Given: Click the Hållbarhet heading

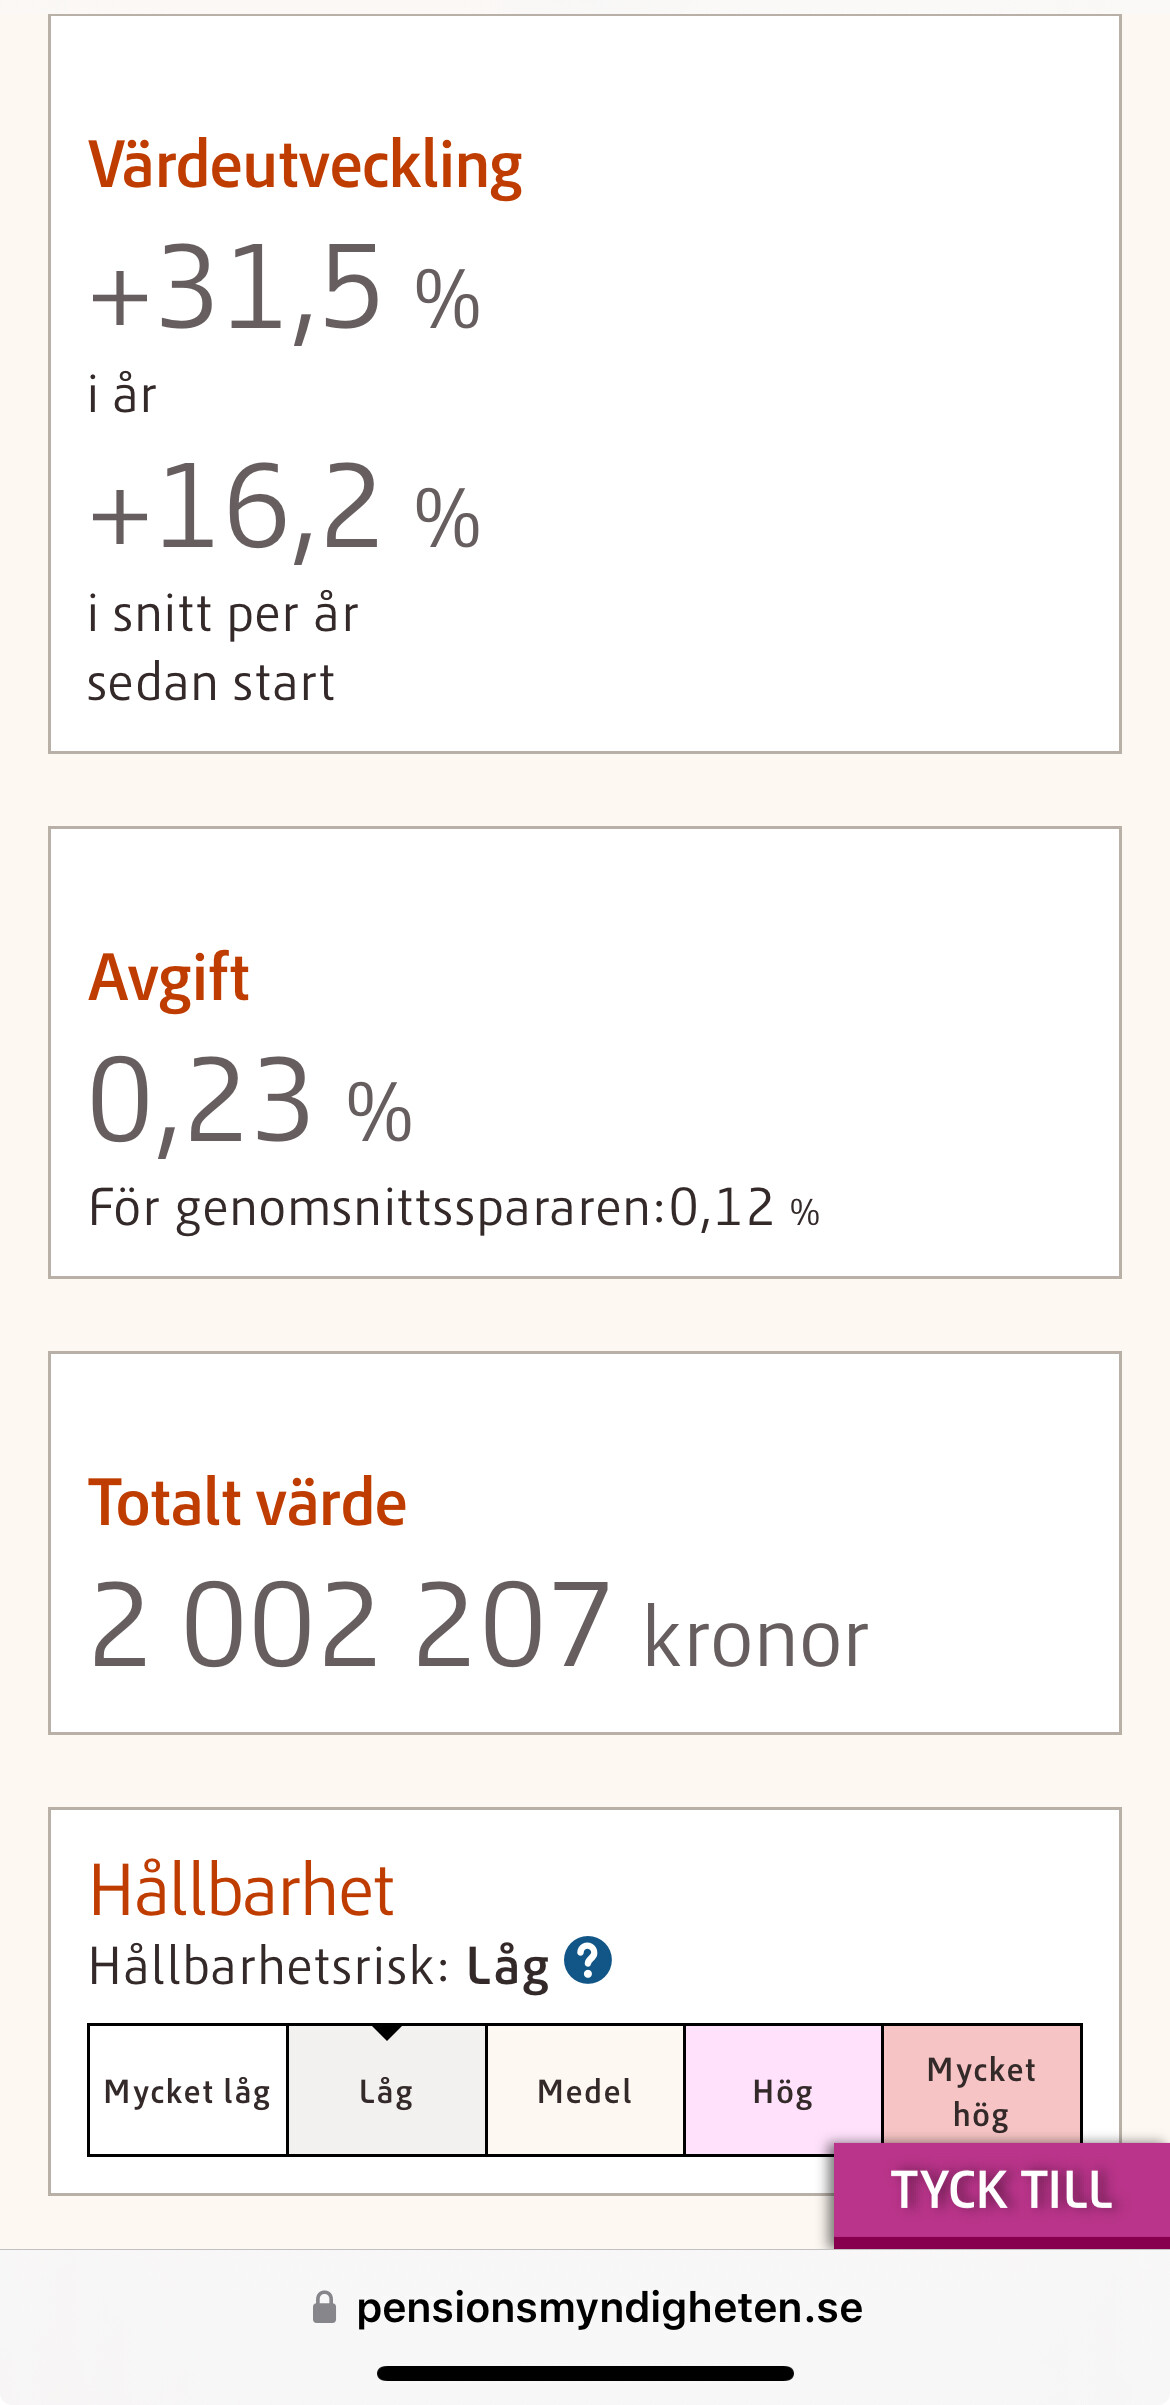Looking at the screenshot, I should point(242,1890).
